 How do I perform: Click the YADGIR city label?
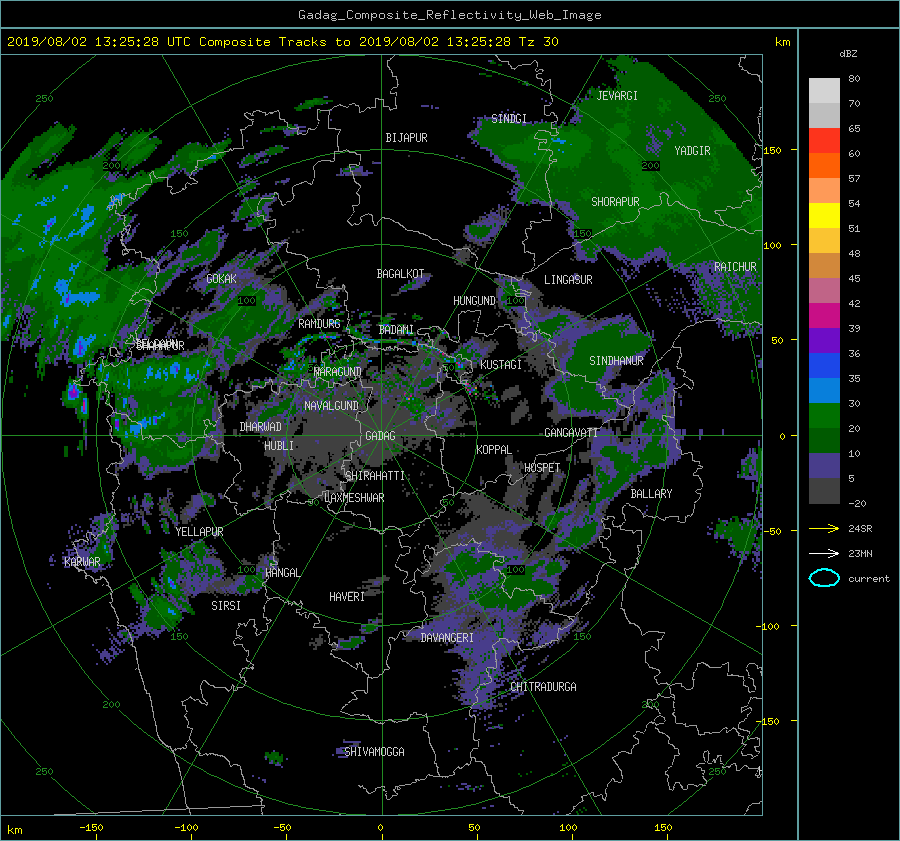coord(692,151)
